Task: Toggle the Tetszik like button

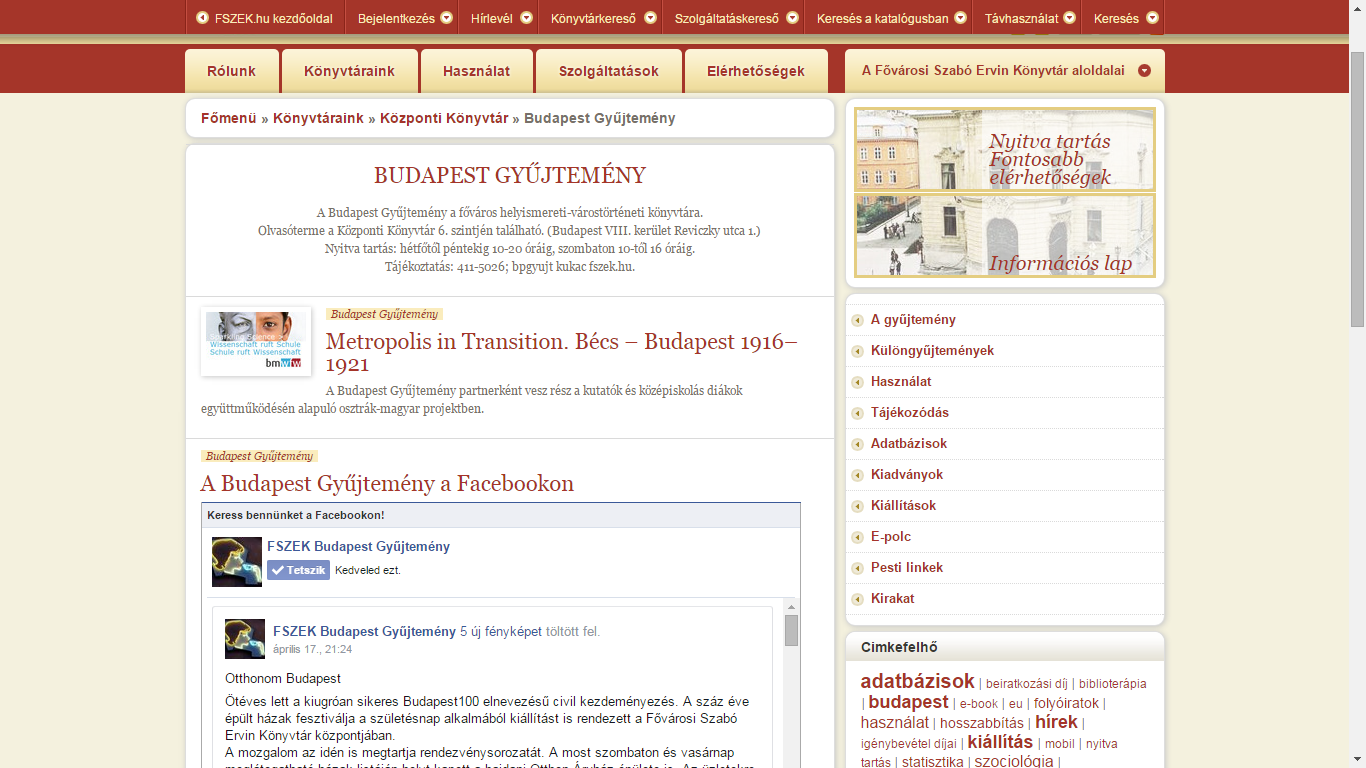Action: [298, 570]
